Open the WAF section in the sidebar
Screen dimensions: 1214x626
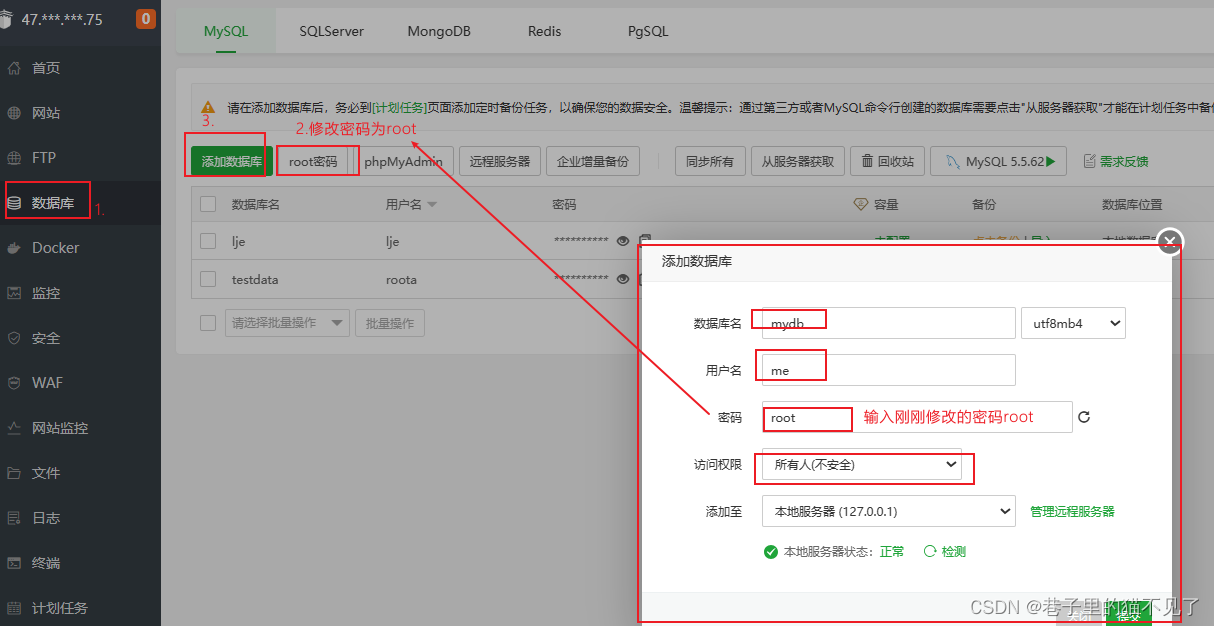pos(46,382)
